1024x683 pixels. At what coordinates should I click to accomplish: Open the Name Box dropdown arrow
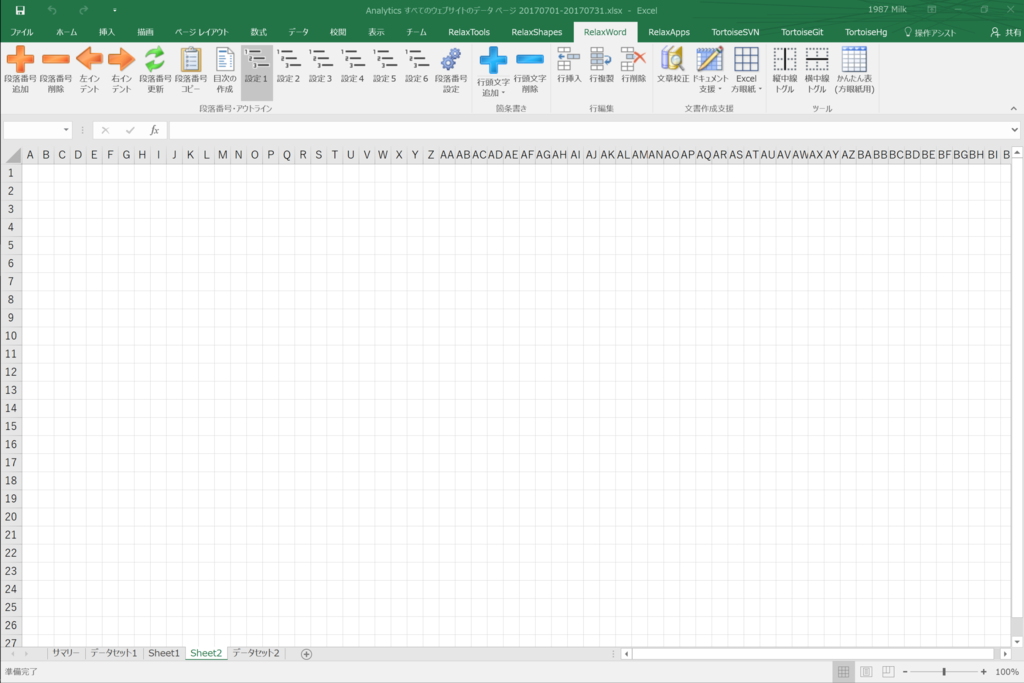point(66,130)
